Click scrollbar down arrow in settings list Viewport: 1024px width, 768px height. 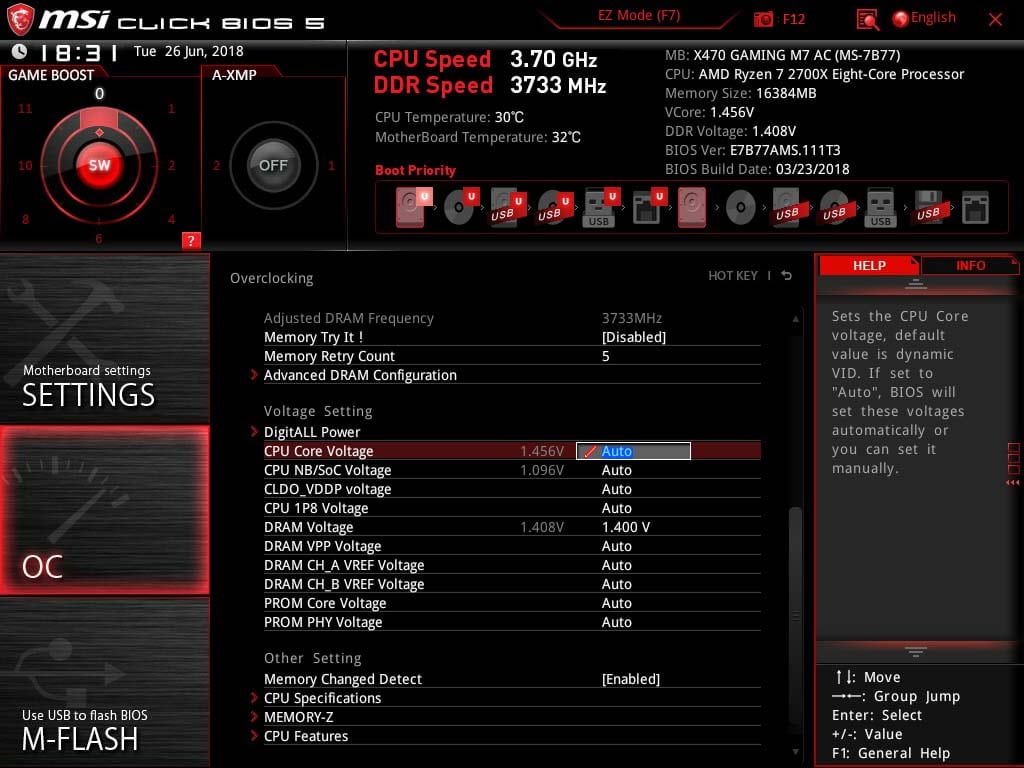click(795, 752)
